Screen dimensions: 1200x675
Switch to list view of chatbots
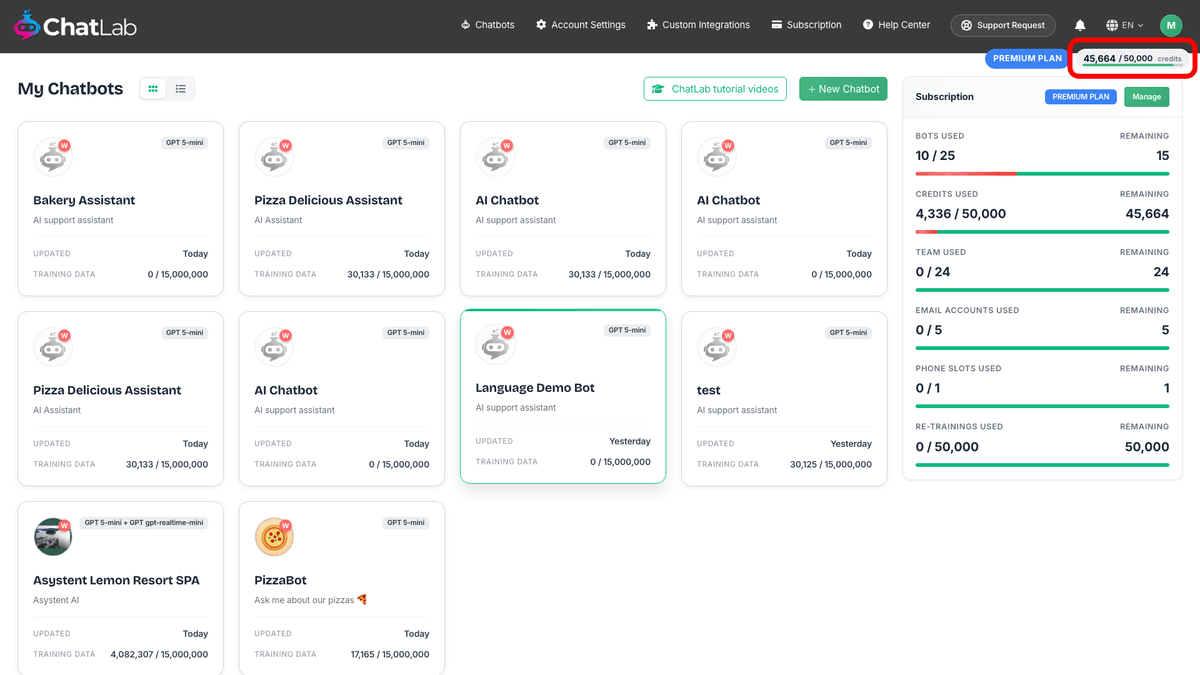tap(181, 89)
